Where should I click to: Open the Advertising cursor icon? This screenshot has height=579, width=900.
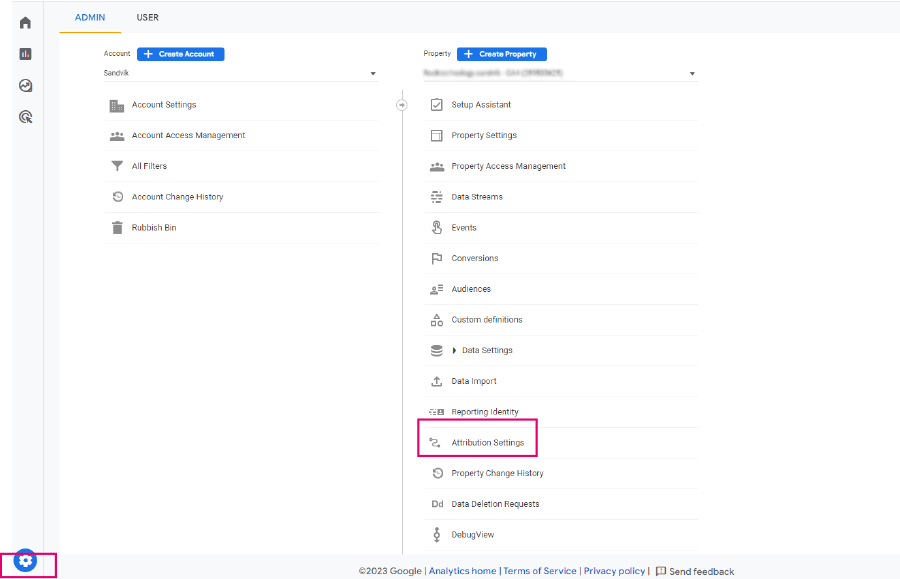coord(25,117)
